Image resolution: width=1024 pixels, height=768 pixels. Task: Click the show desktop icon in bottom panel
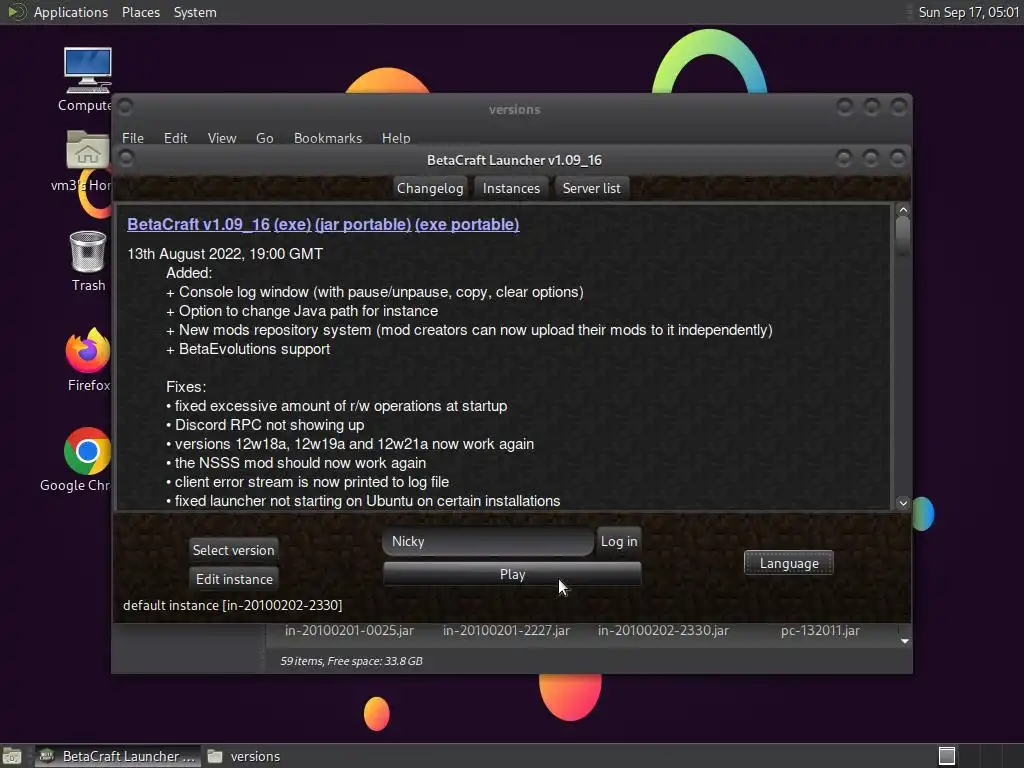(x=12, y=756)
